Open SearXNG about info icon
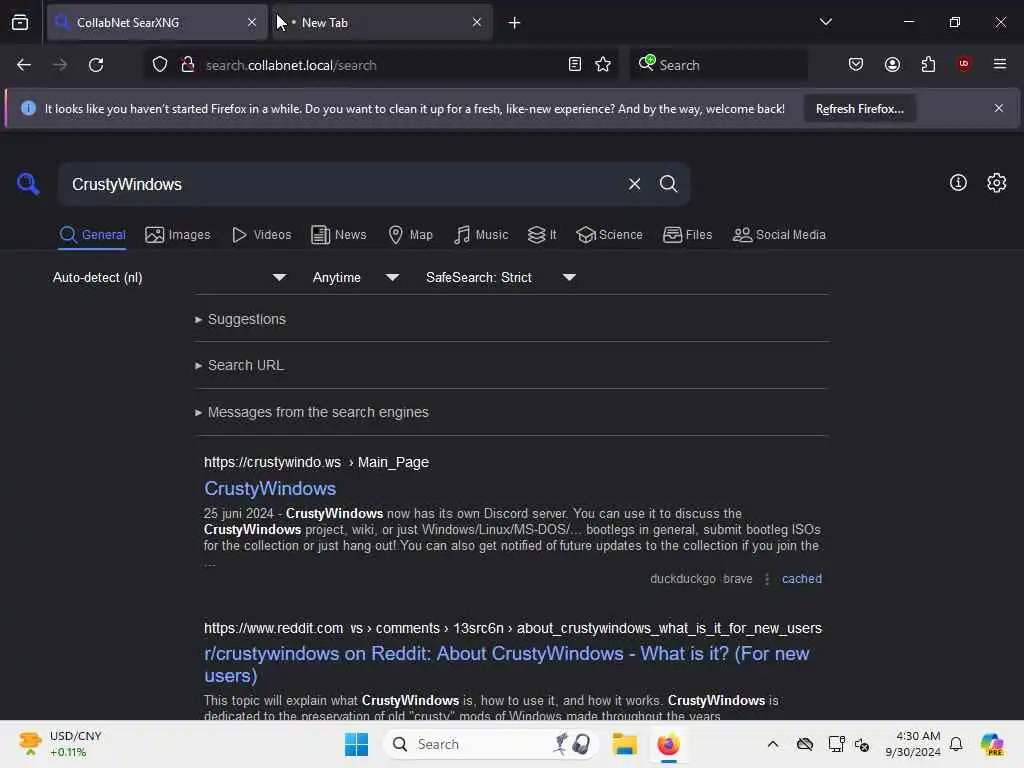Screen dimensions: 1024x768 pyautogui.click(x=958, y=183)
